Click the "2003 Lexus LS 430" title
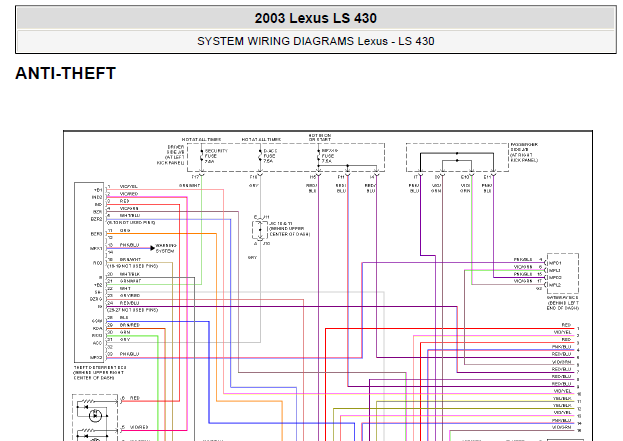Screen dimensions: 623x441 tap(315, 18)
